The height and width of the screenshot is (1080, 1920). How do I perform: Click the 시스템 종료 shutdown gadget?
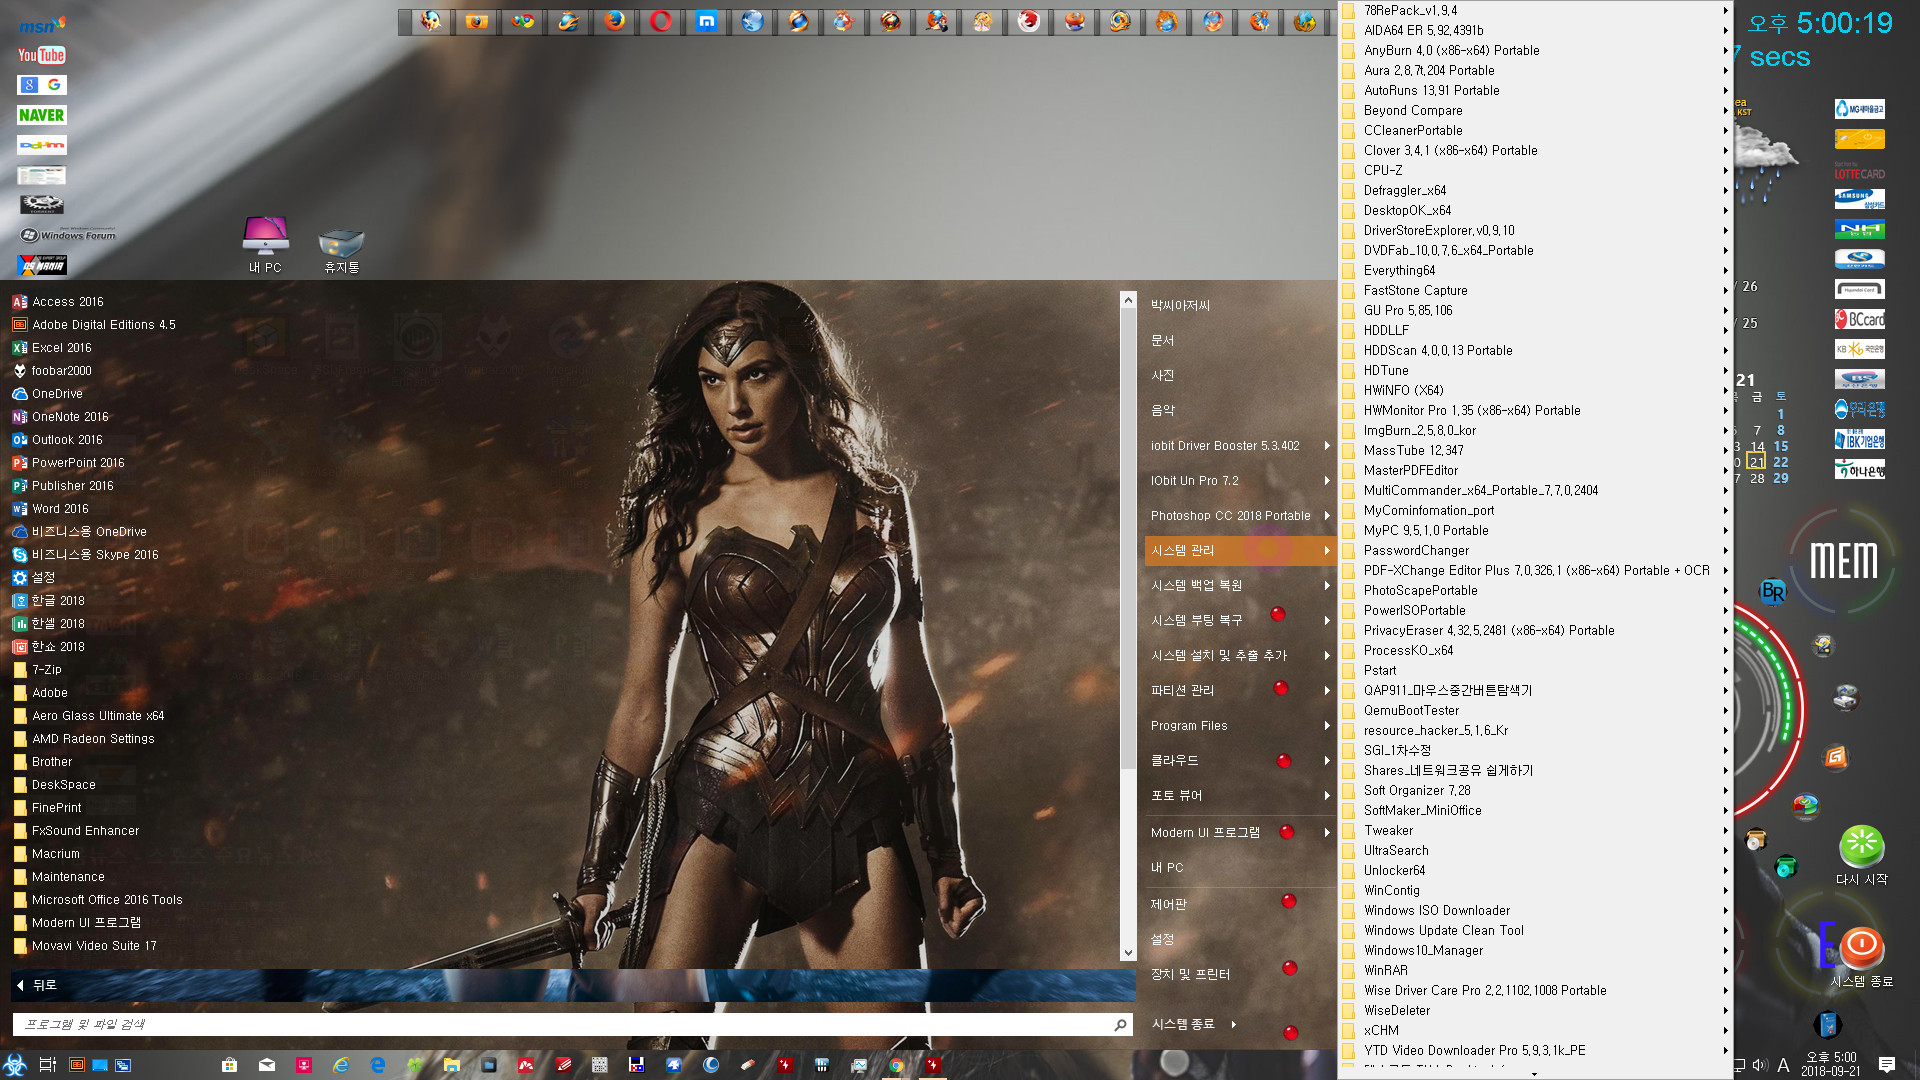[1861, 958]
